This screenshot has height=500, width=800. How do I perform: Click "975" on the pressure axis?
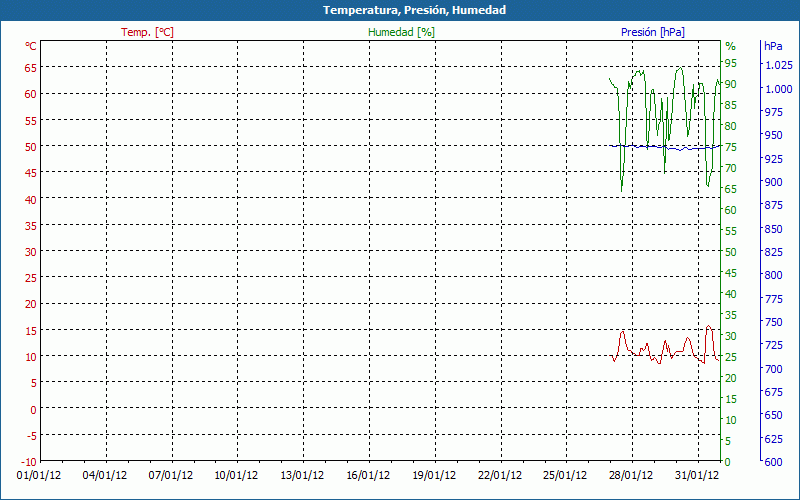tap(773, 112)
